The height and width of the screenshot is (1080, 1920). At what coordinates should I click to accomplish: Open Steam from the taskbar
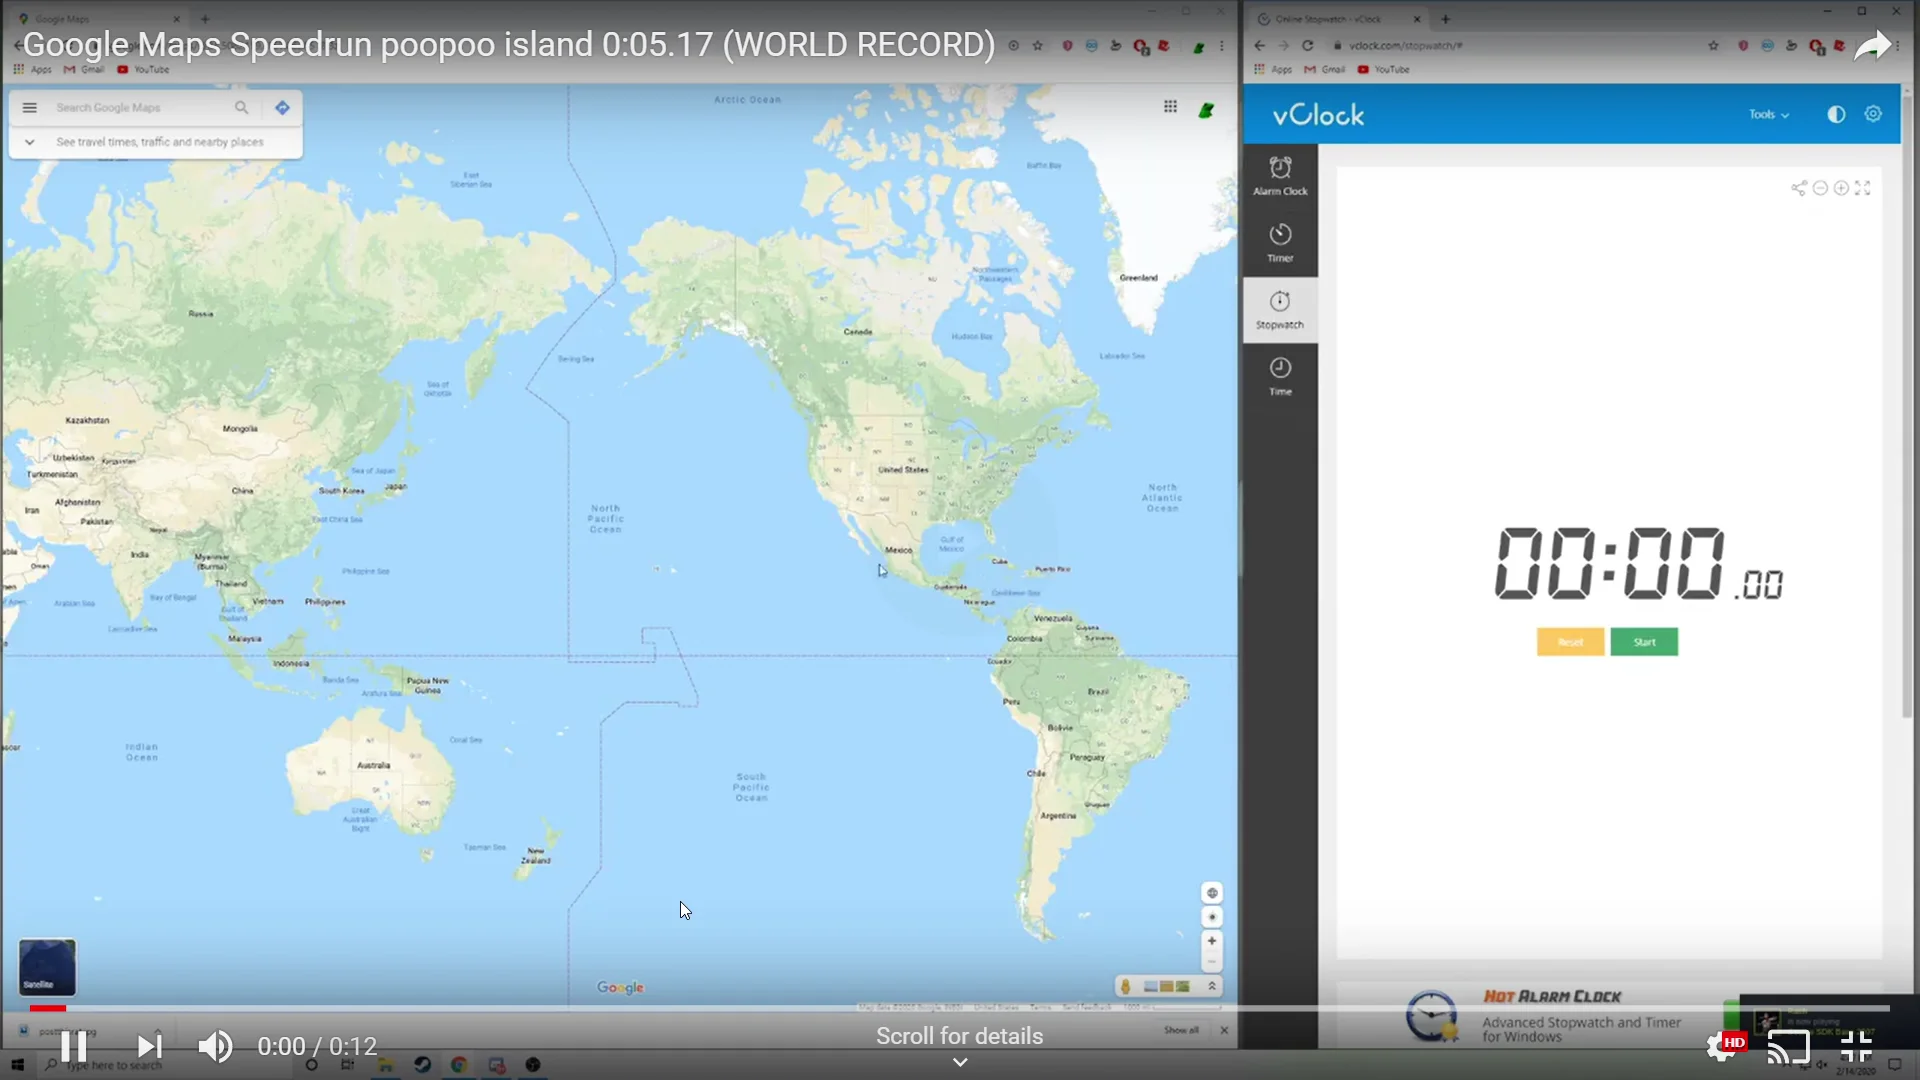pos(422,1065)
